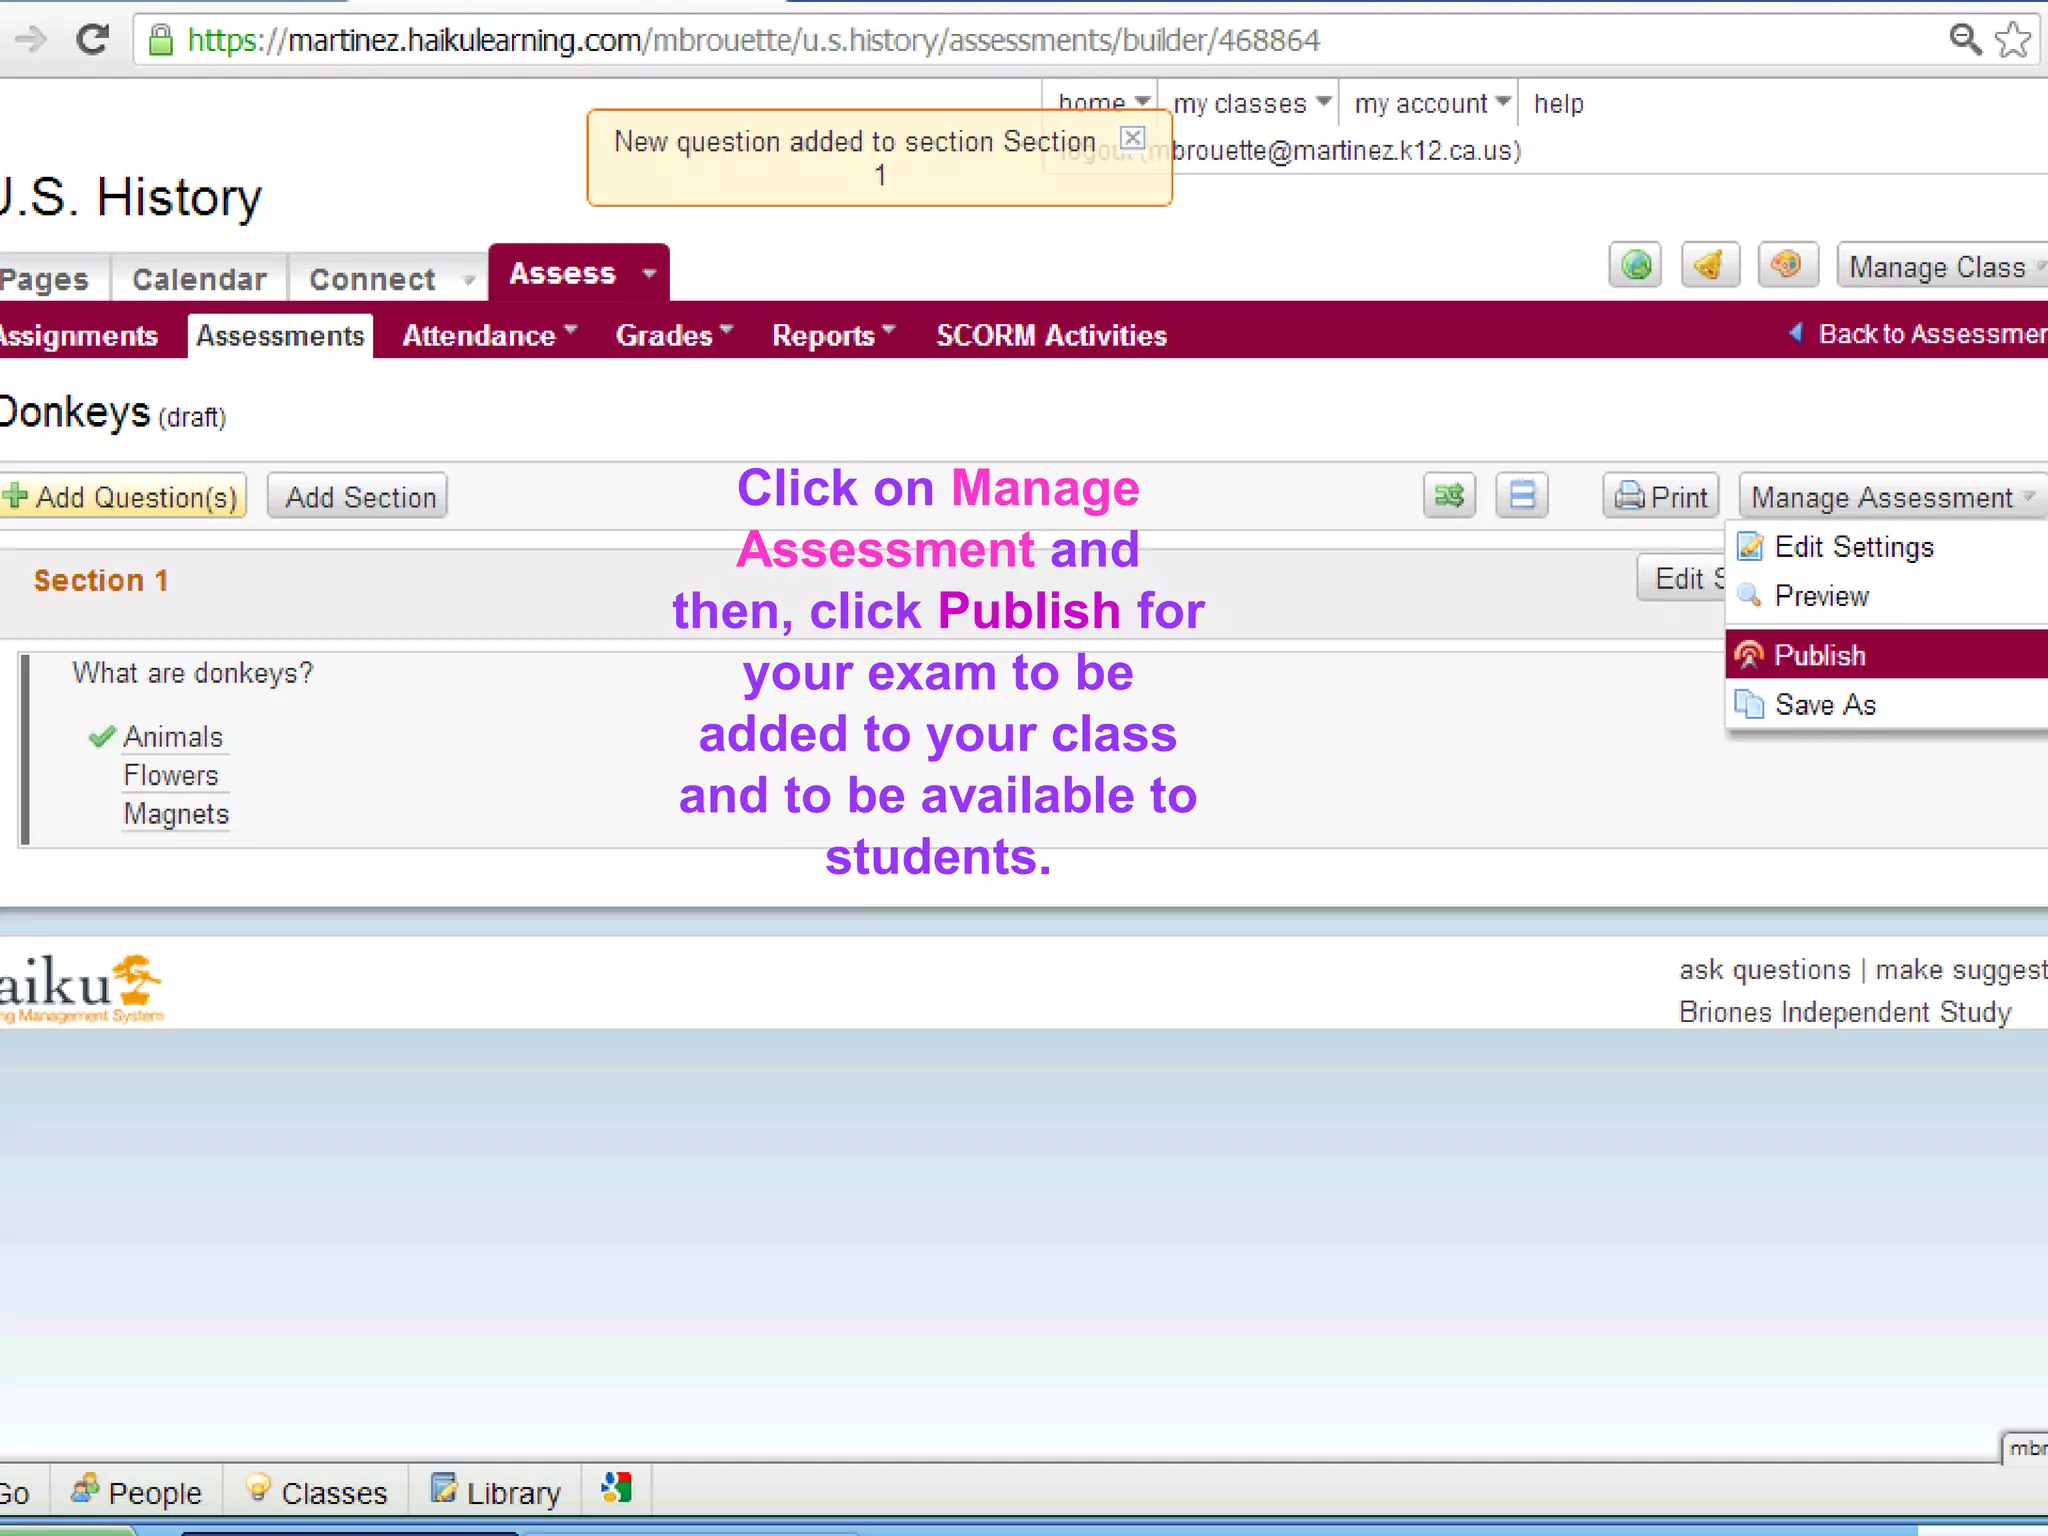Click the shuffle questions icon button
The width and height of the screenshot is (2048, 1536).
(x=1449, y=495)
